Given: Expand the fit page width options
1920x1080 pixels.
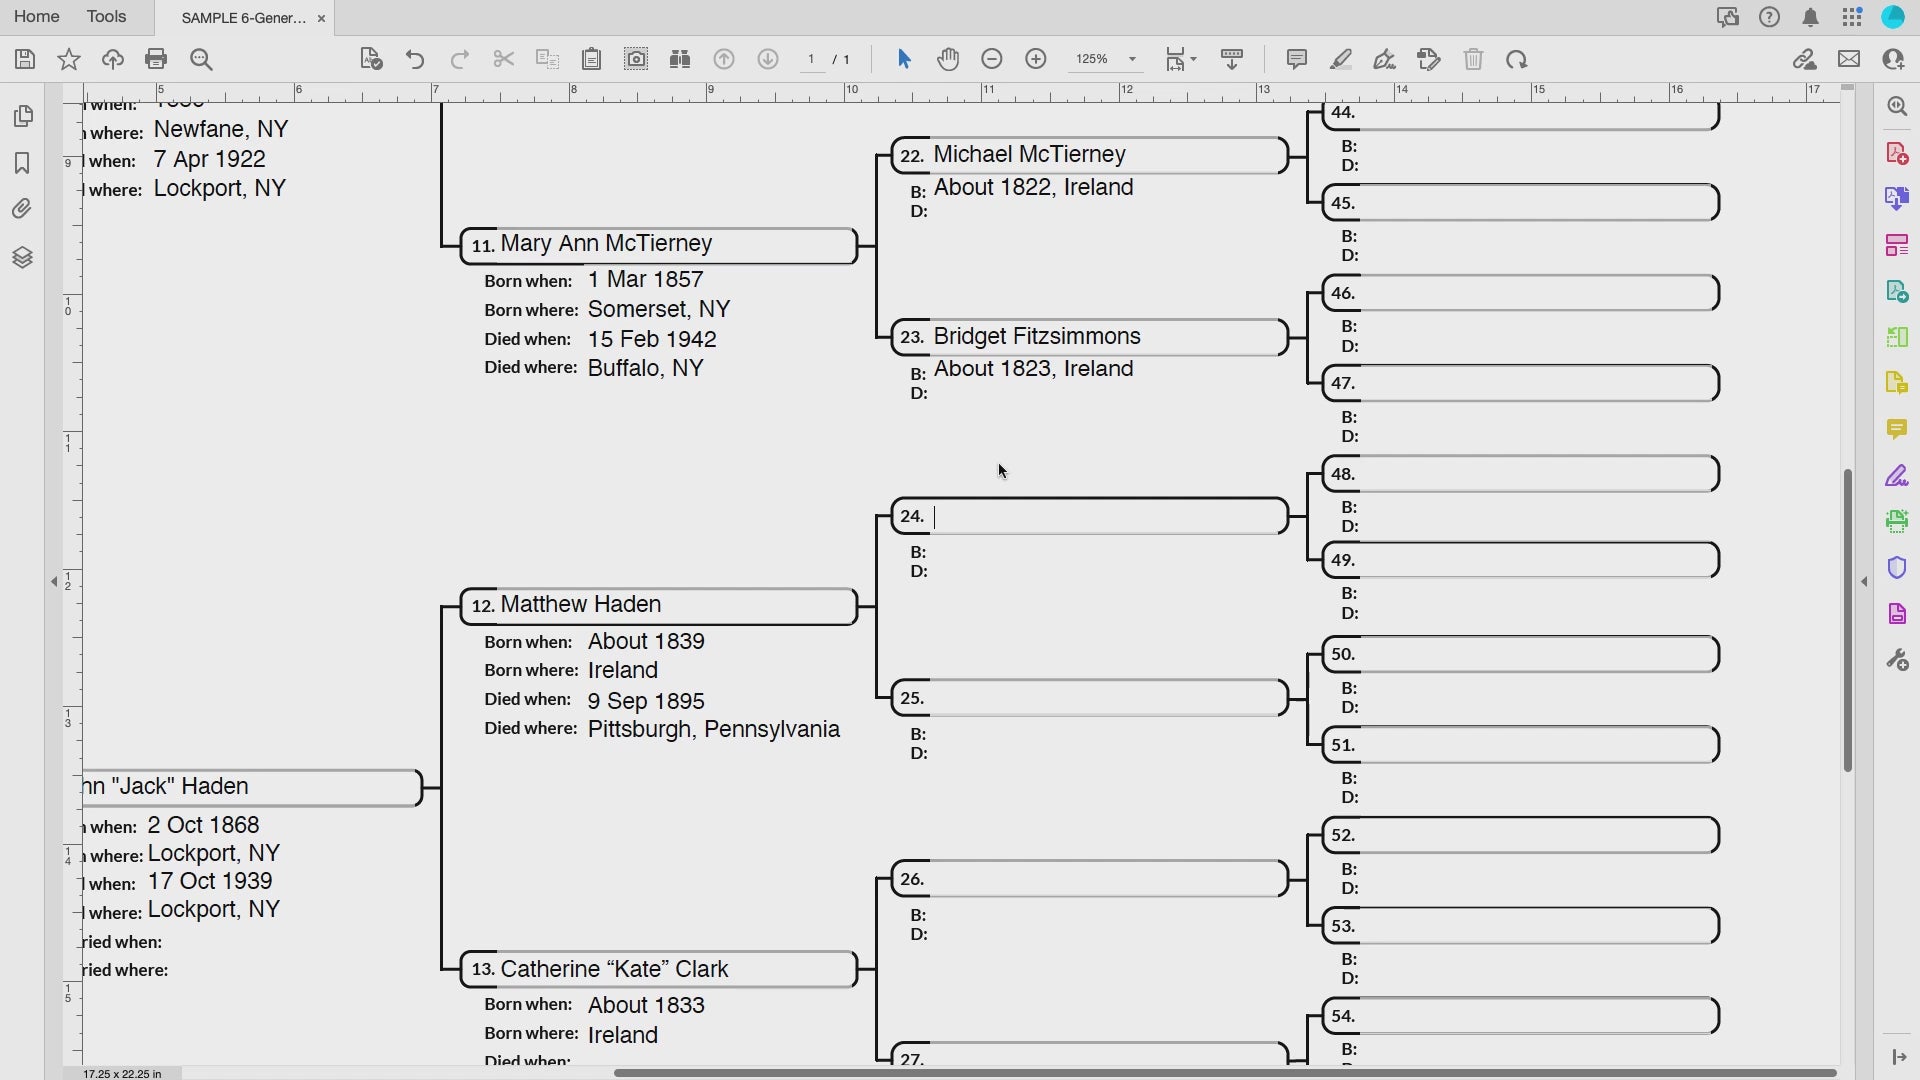Looking at the screenshot, I should [1194, 60].
